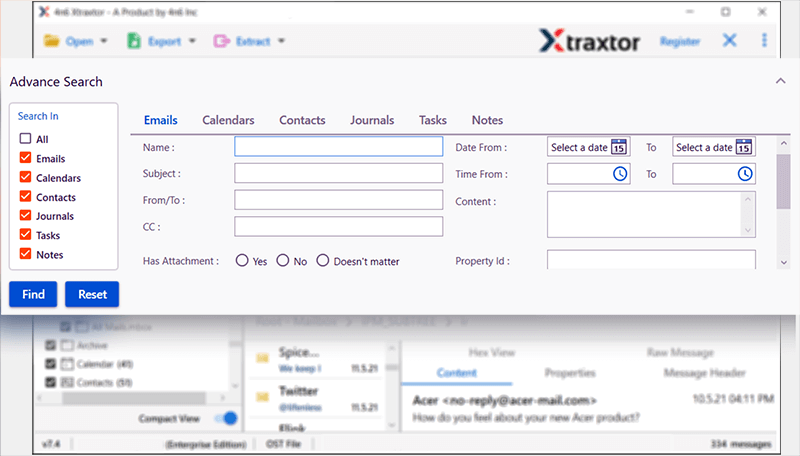The height and width of the screenshot is (456, 800).
Task: Toggle the Compact View switch
Action: [227, 418]
